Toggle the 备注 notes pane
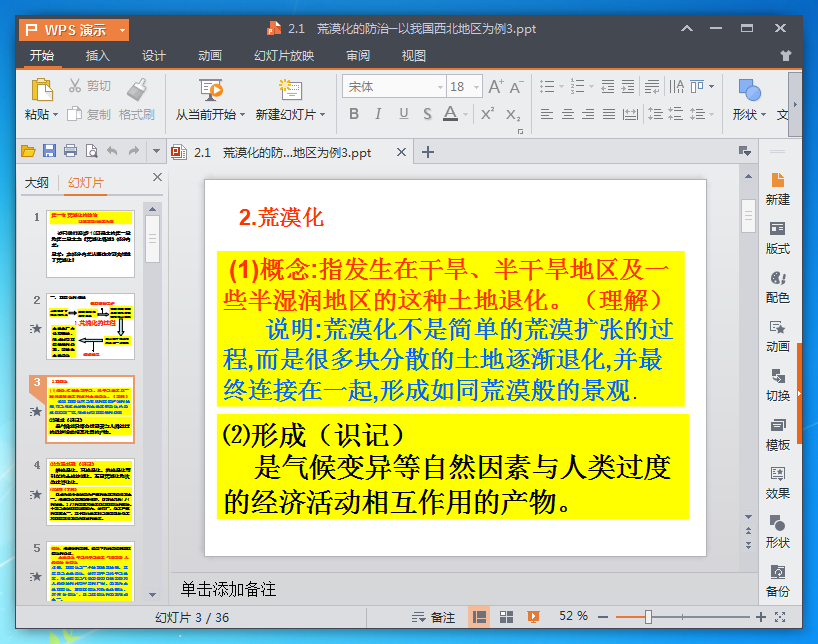The height and width of the screenshot is (644, 818). [x=433, y=617]
